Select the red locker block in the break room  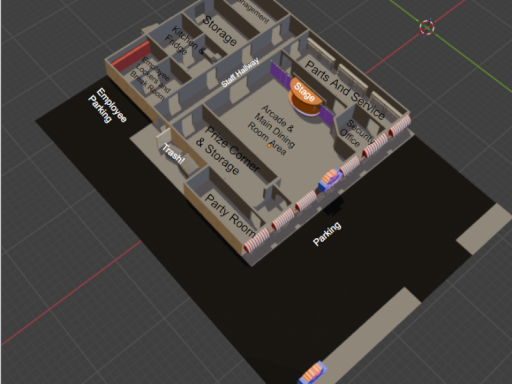click(130, 56)
